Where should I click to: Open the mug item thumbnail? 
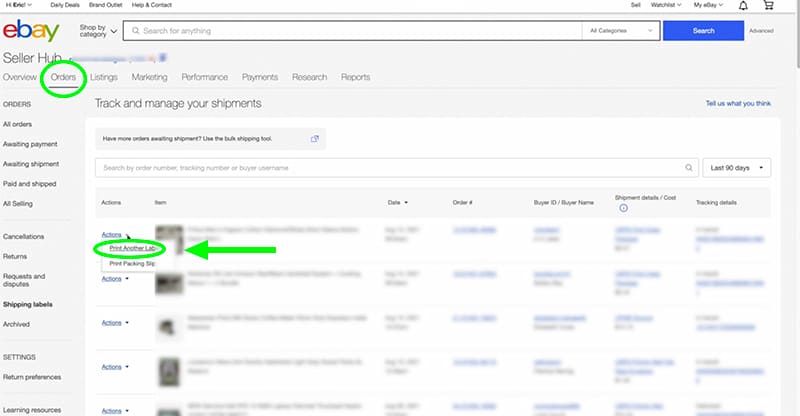click(169, 327)
